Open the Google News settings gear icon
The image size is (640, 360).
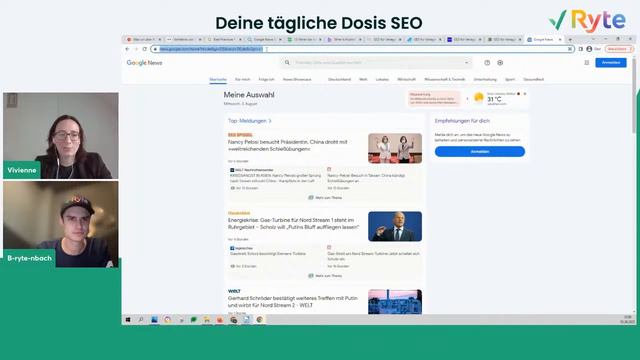500,63
